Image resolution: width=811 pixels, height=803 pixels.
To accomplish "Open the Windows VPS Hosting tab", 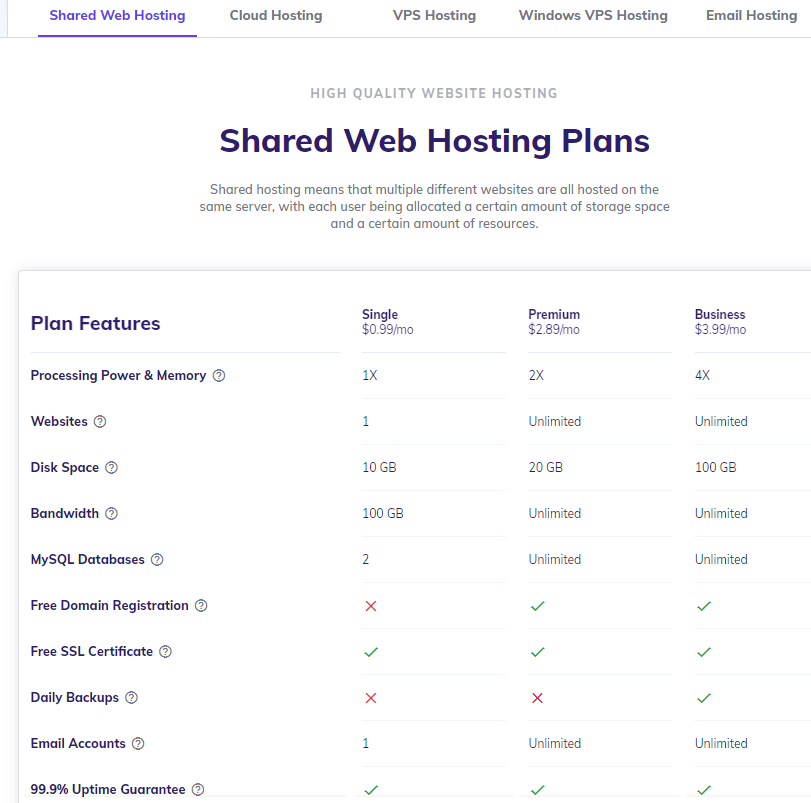I will pyautogui.click(x=593, y=16).
